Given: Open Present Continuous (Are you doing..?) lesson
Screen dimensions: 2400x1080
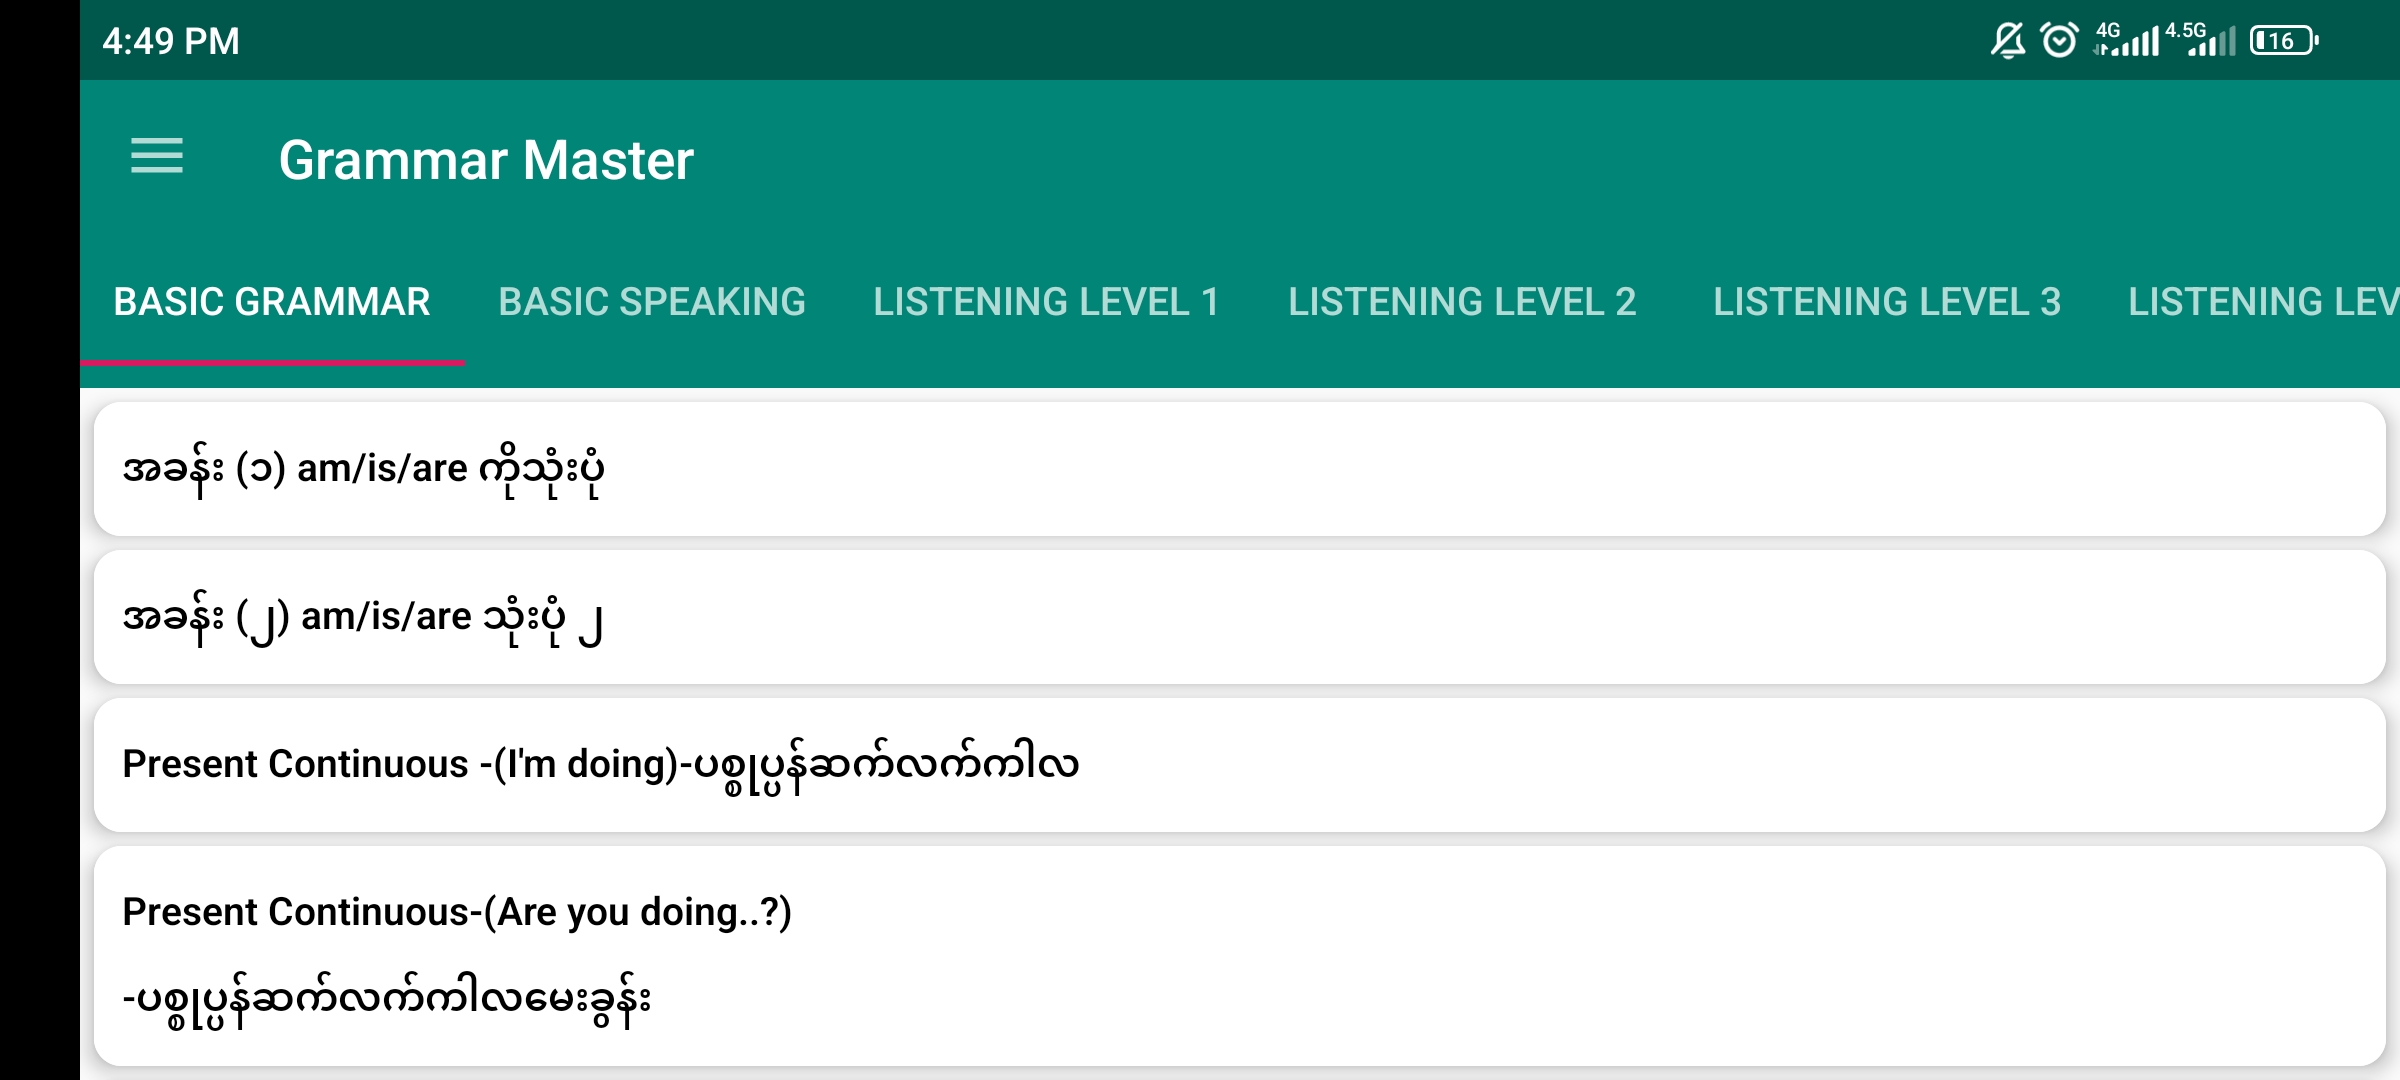Looking at the screenshot, I should point(1240,956).
